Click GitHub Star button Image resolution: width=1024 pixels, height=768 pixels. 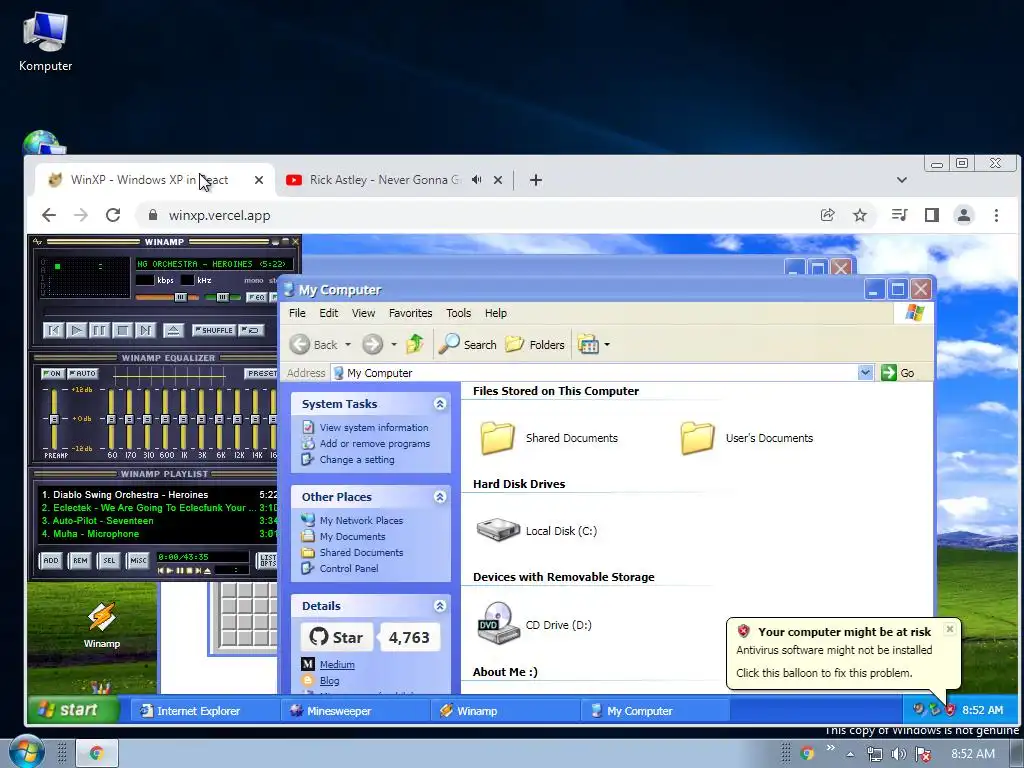pyautogui.click(x=337, y=637)
